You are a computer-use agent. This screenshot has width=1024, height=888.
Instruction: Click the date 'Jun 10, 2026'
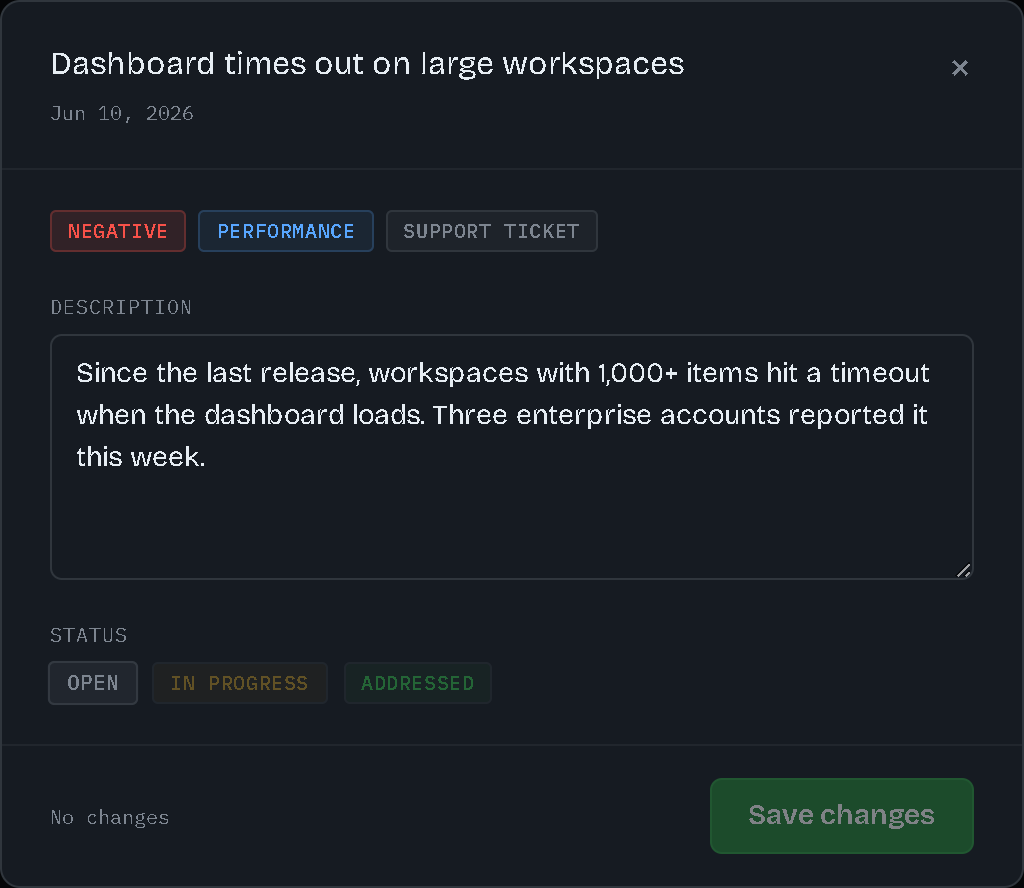[122, 114]
